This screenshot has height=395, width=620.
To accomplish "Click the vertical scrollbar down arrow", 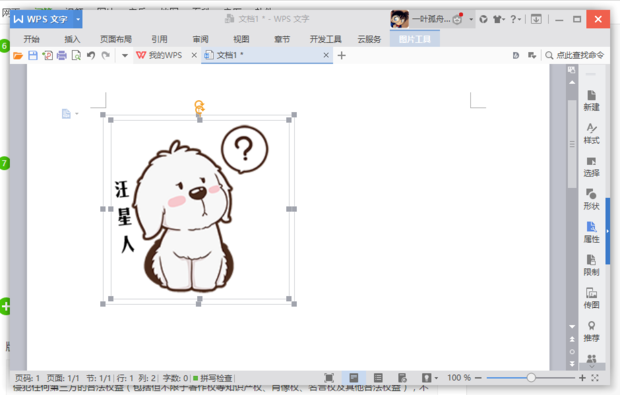I will [572, 327].
